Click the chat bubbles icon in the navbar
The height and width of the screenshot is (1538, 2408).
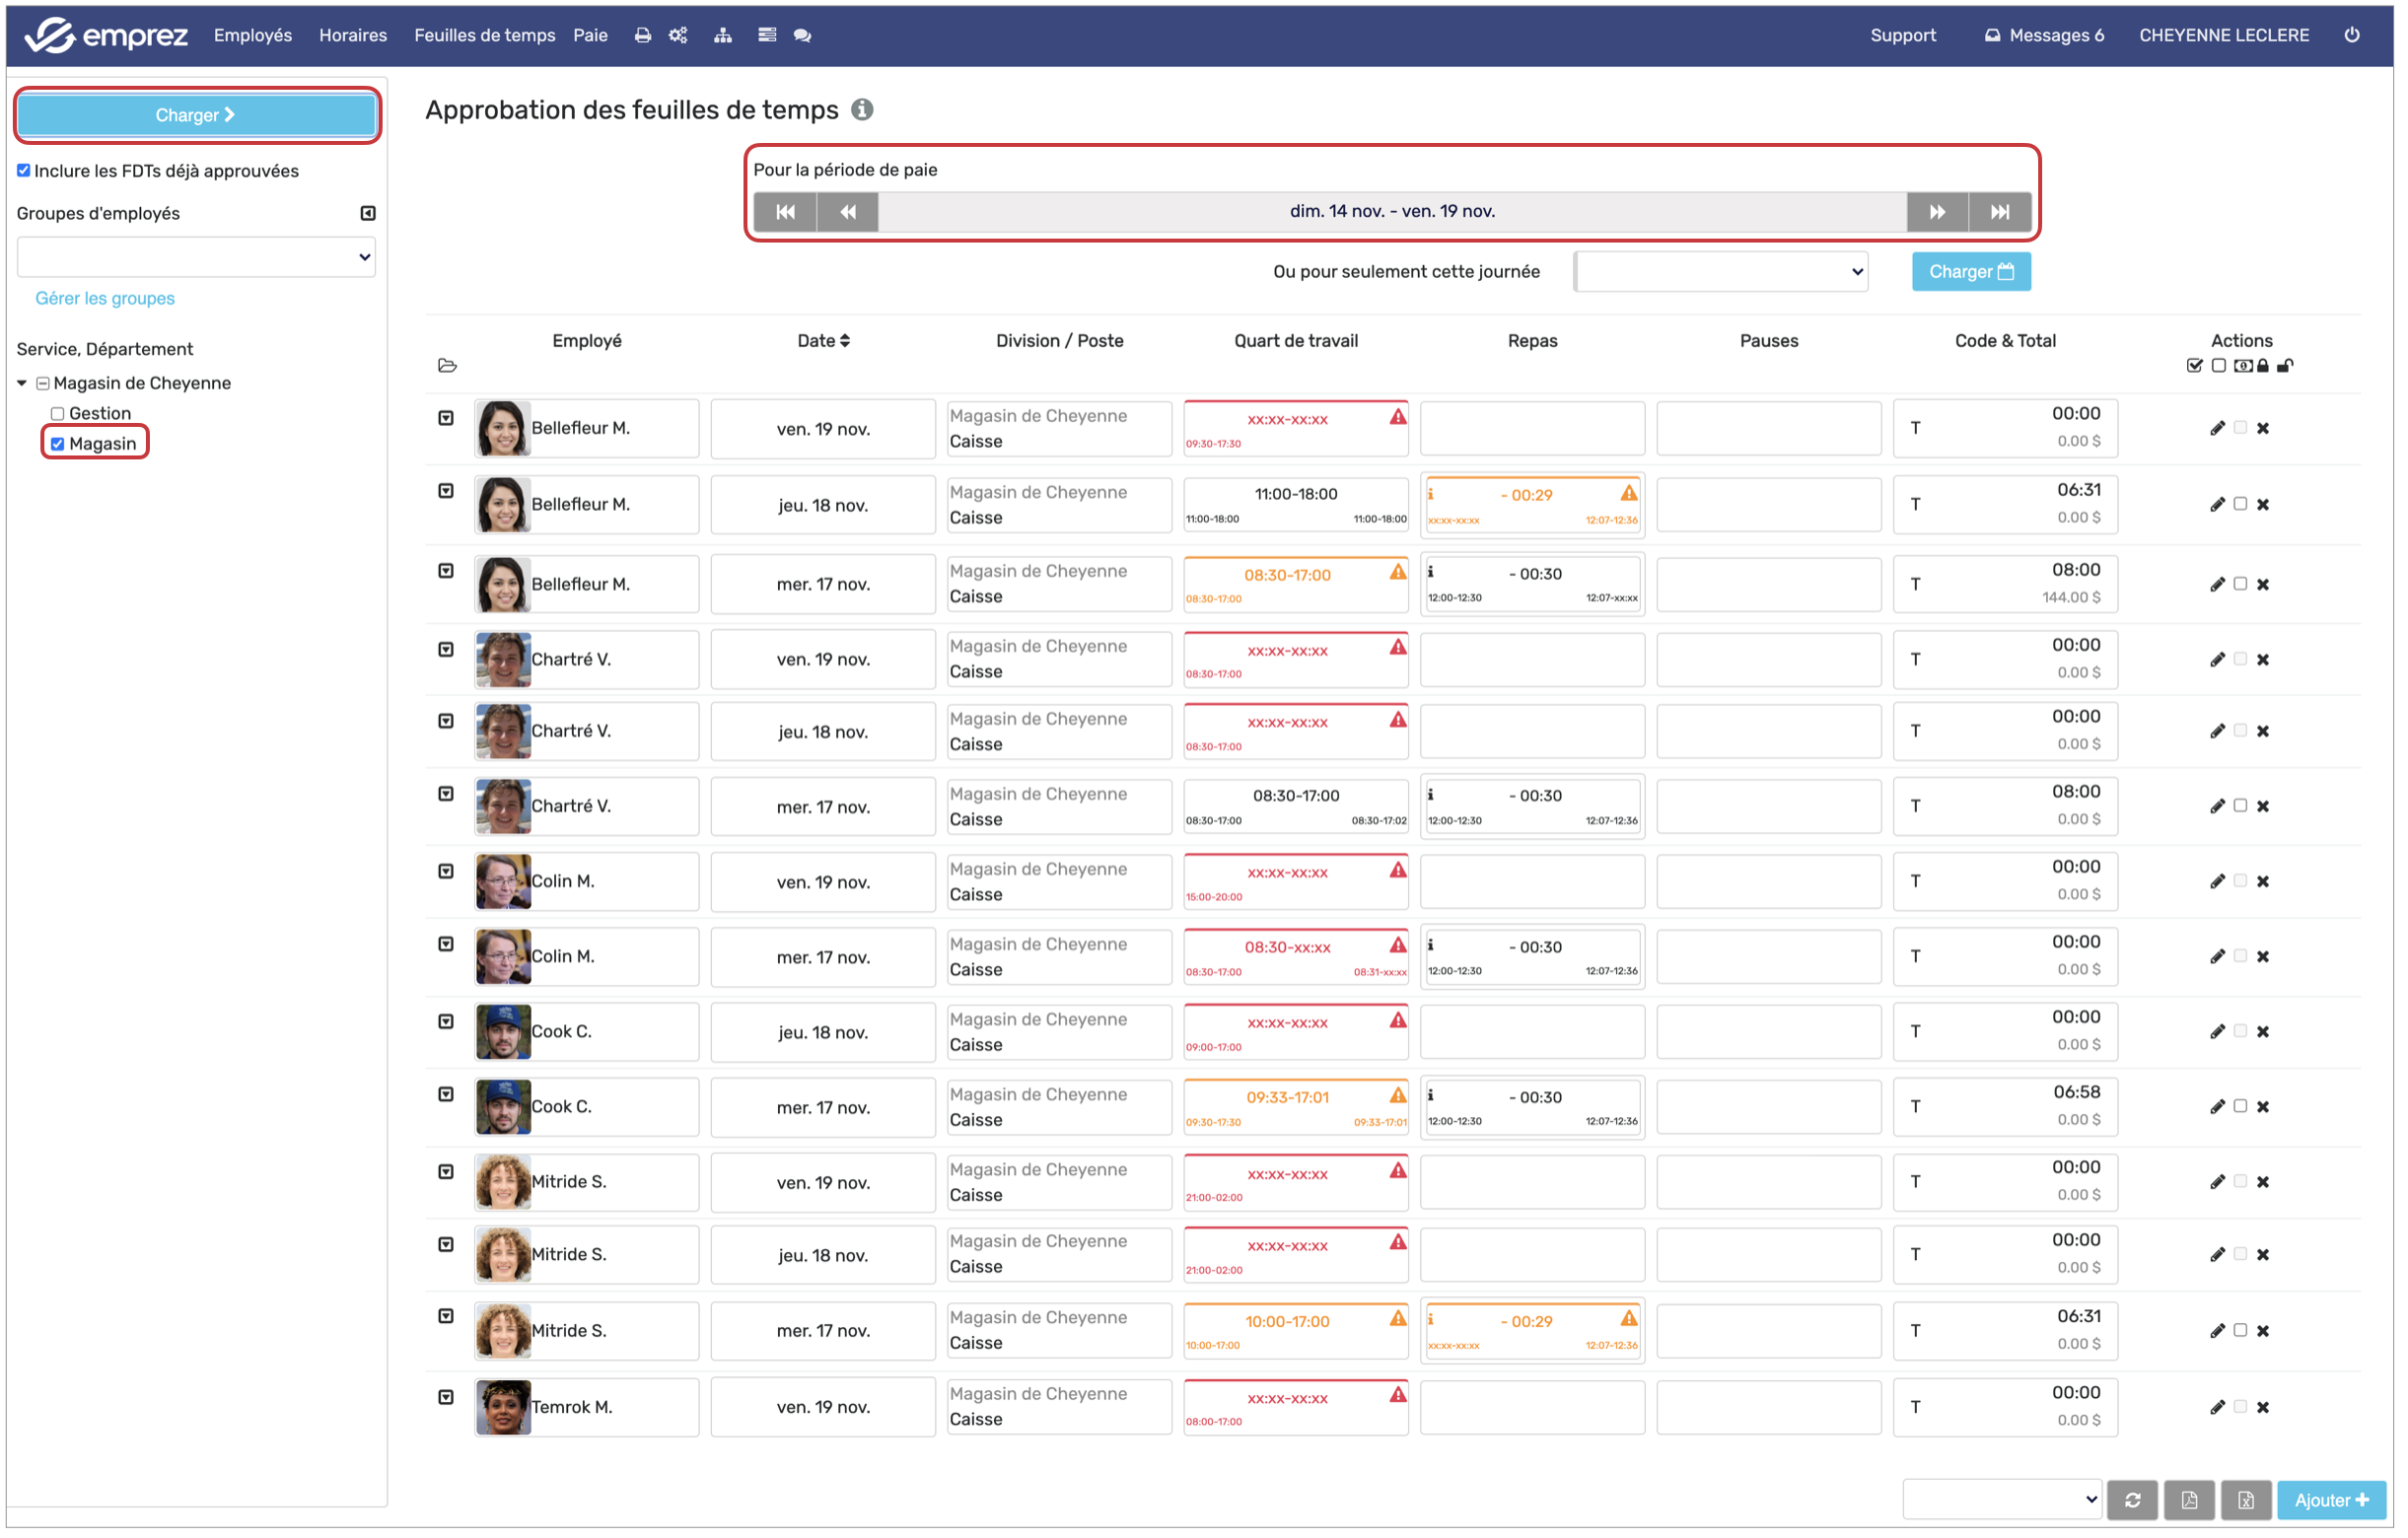(802, 35)
